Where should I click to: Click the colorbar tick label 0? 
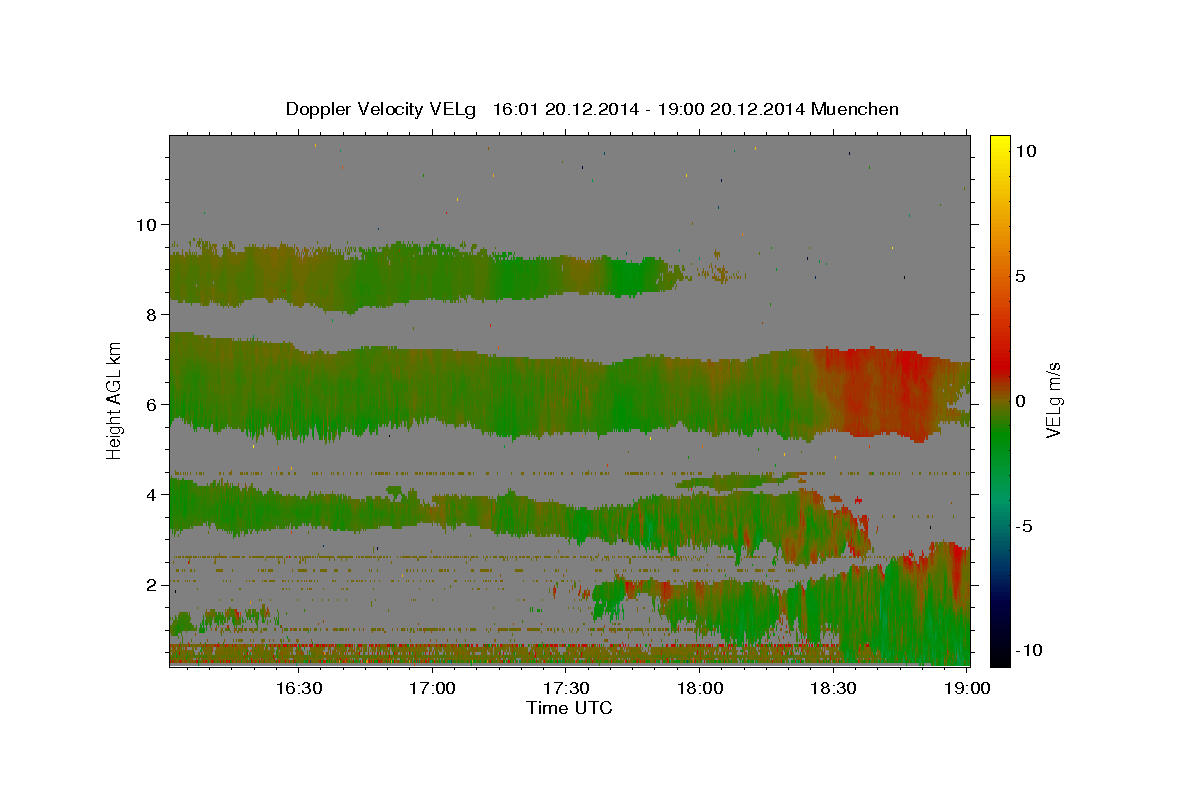(1020, 400)
